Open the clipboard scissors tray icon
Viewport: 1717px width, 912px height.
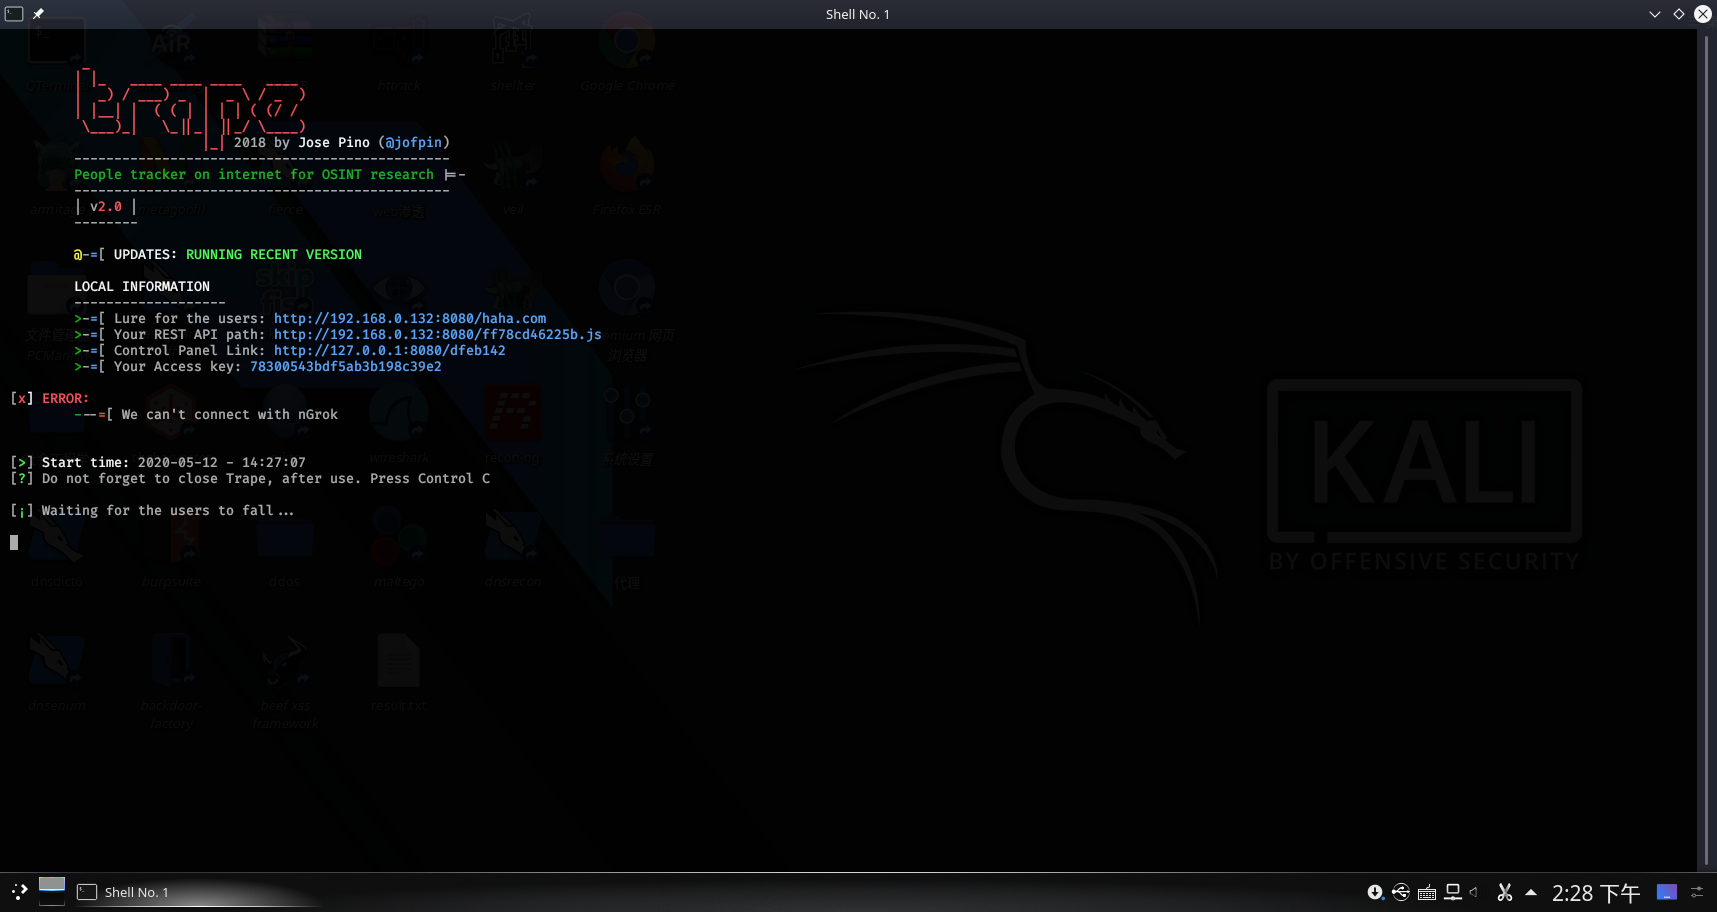tap(1504, 892)
